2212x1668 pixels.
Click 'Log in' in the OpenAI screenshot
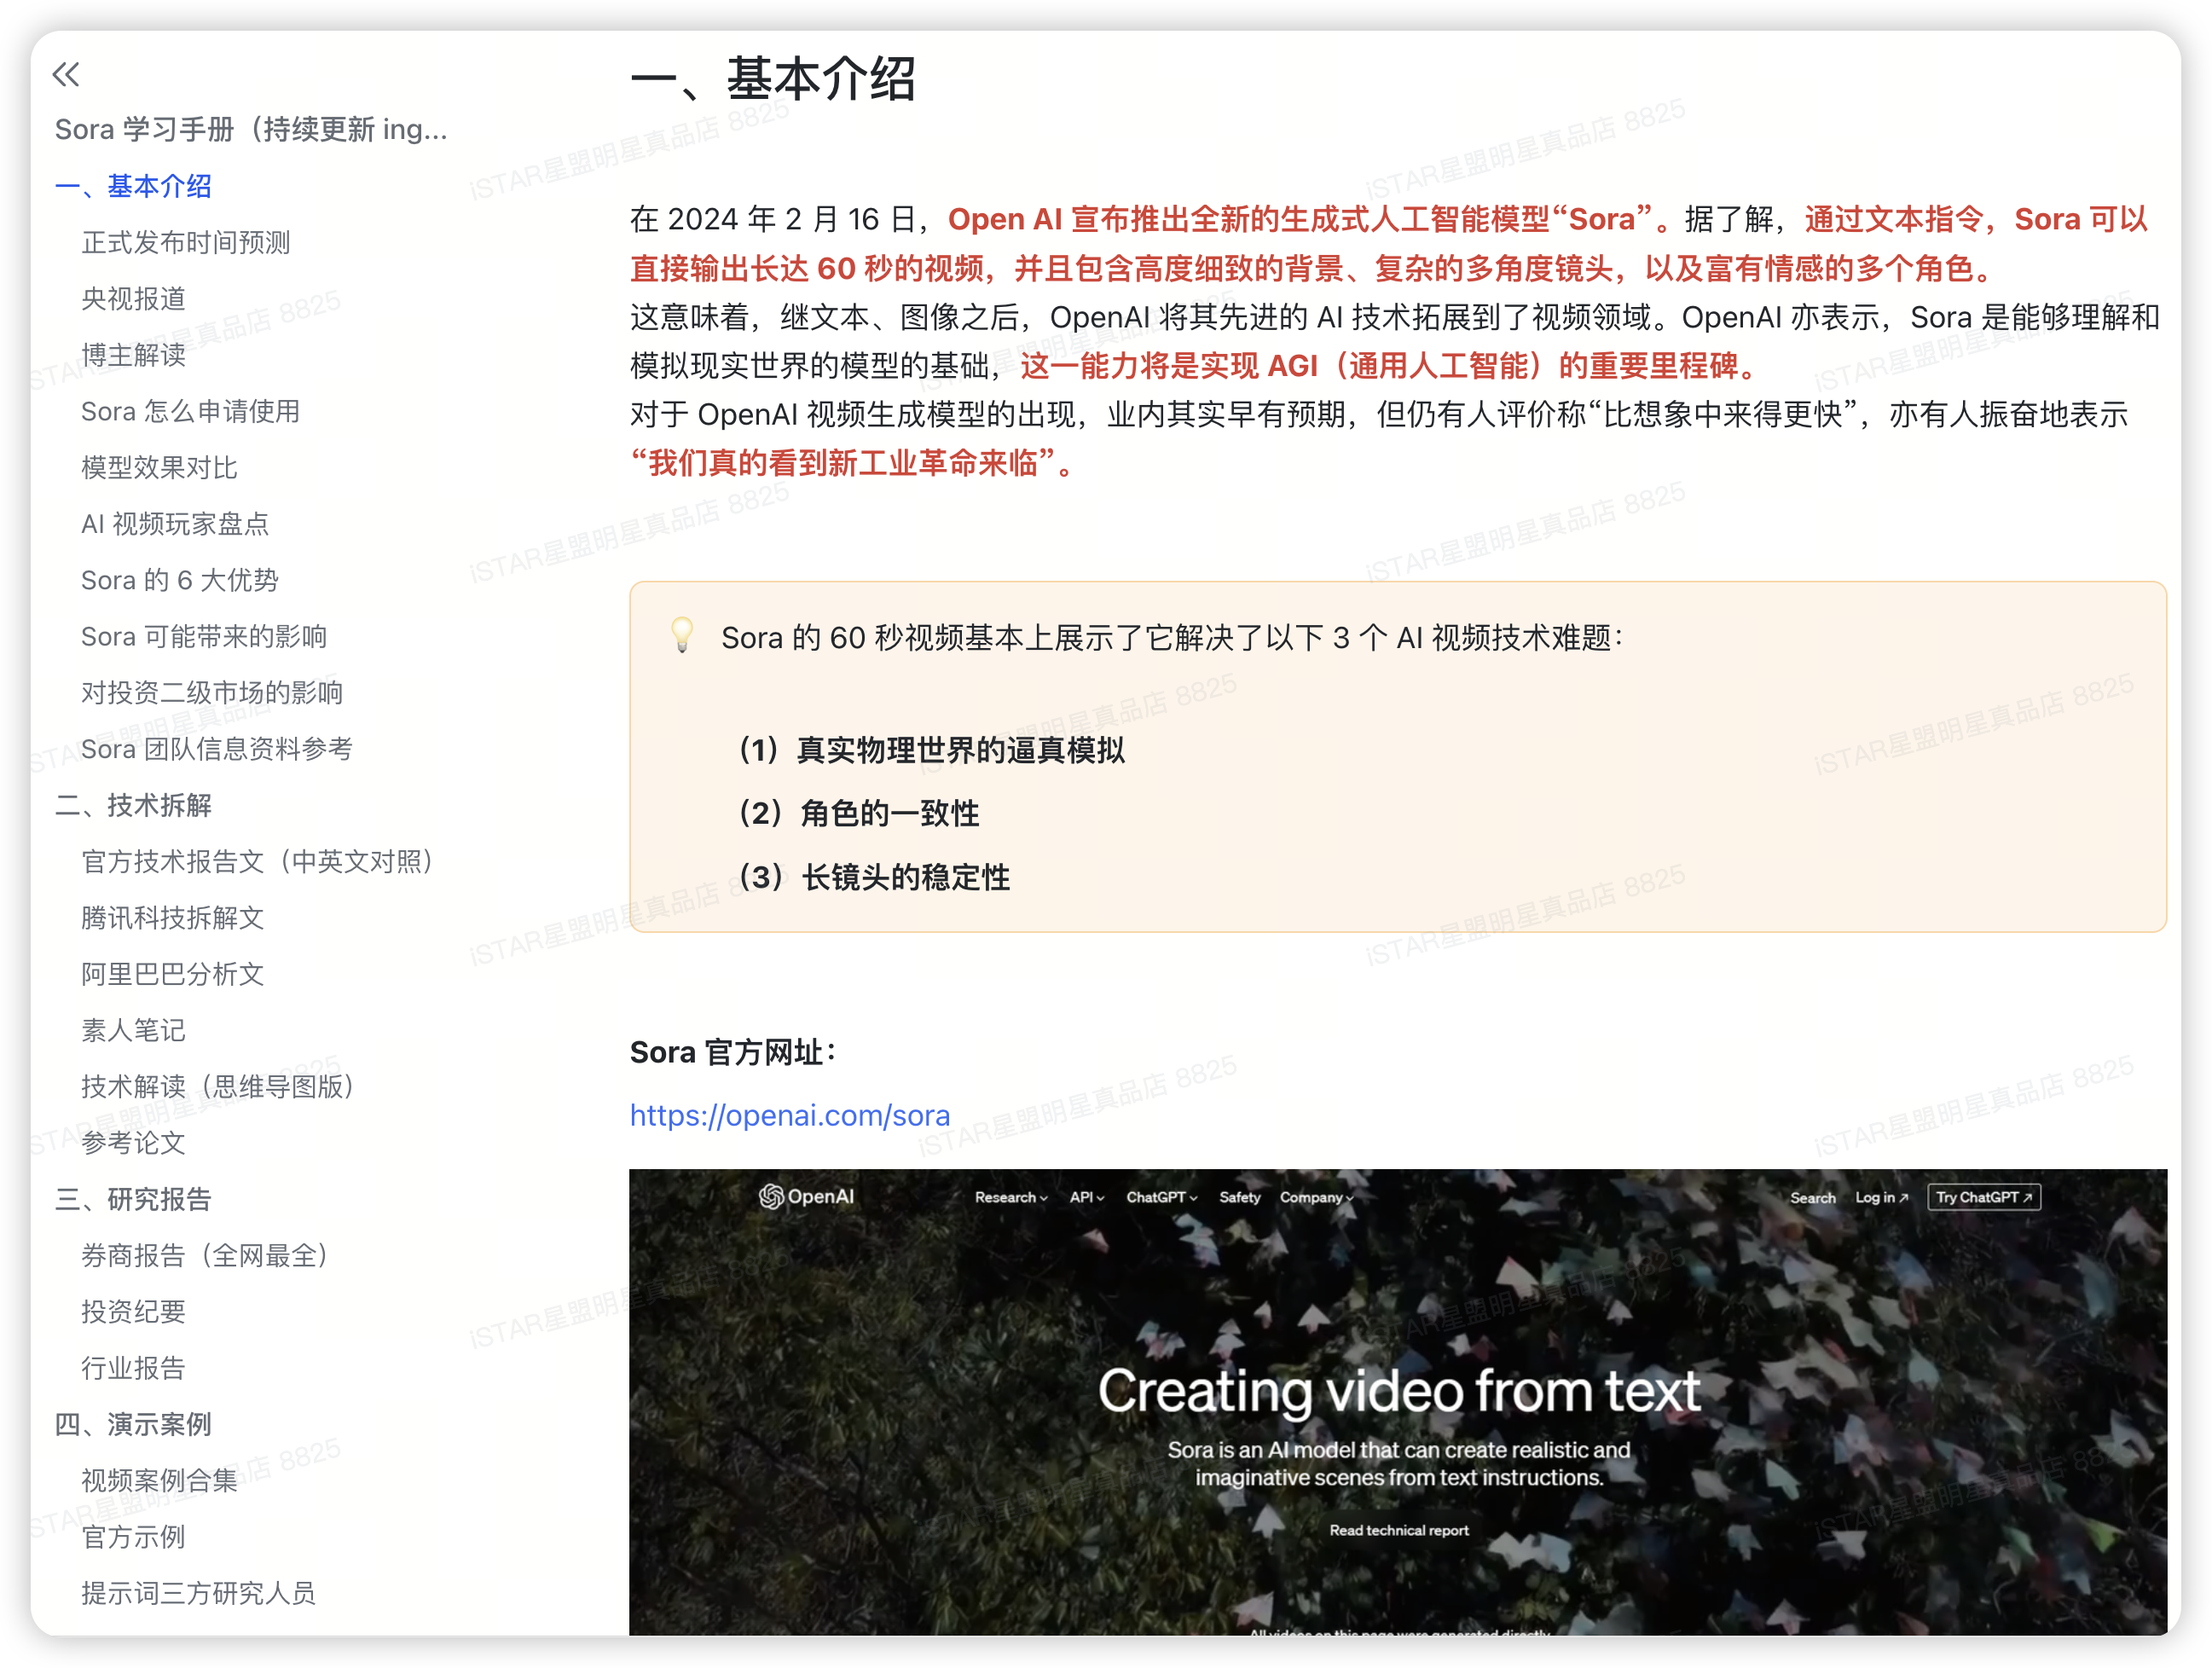click(x=1881, y=1197)
